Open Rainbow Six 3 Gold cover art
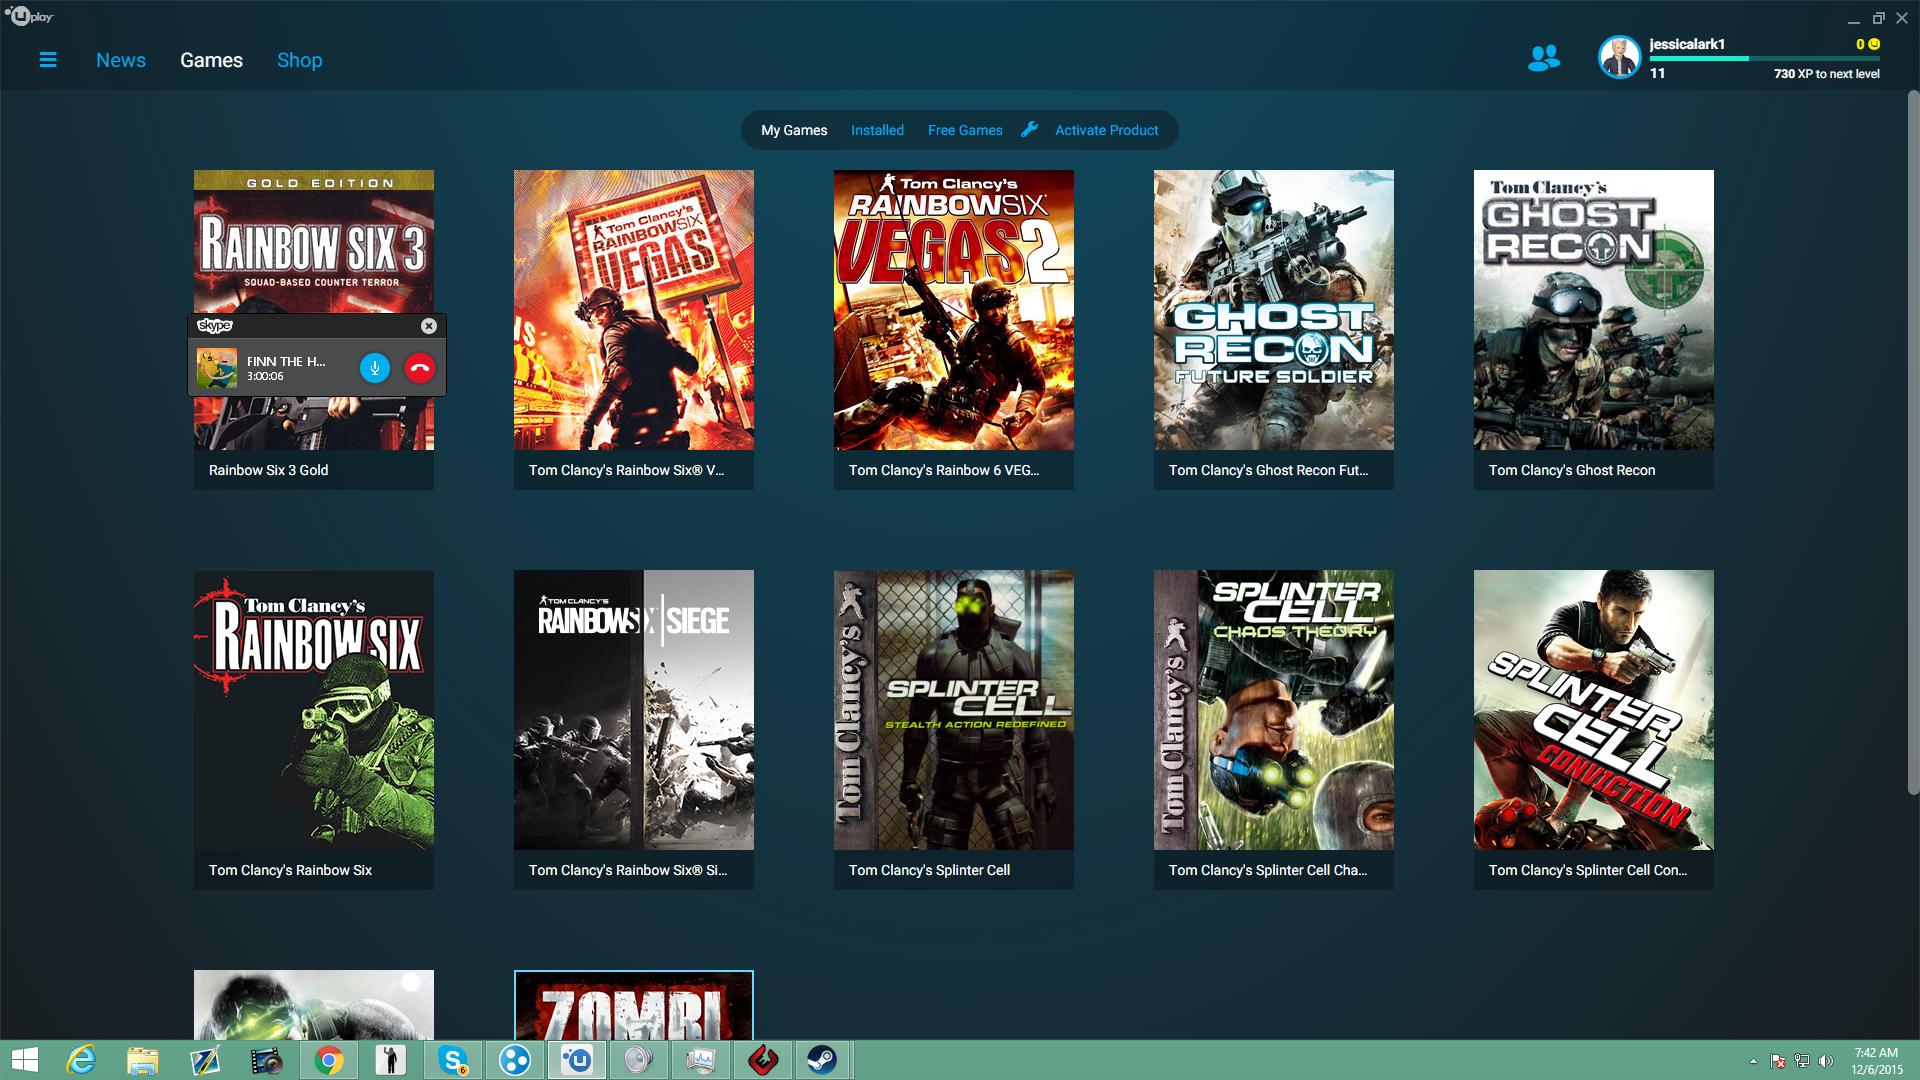Screen dimensions: 1920x1080 [x=314, y=310]
